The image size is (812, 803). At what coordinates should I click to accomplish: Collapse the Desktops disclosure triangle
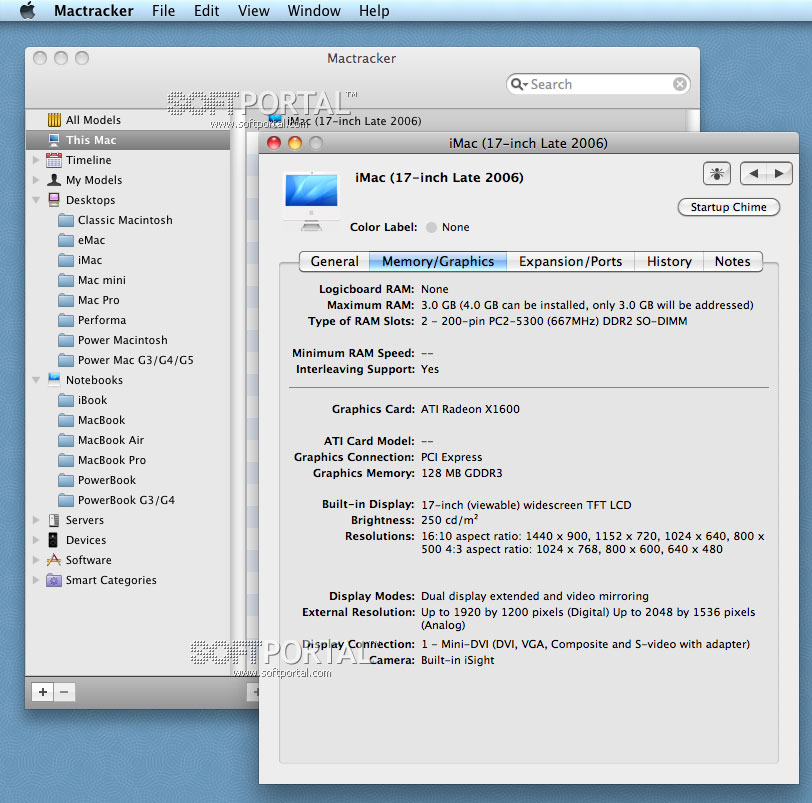click(x=36, y=200)
